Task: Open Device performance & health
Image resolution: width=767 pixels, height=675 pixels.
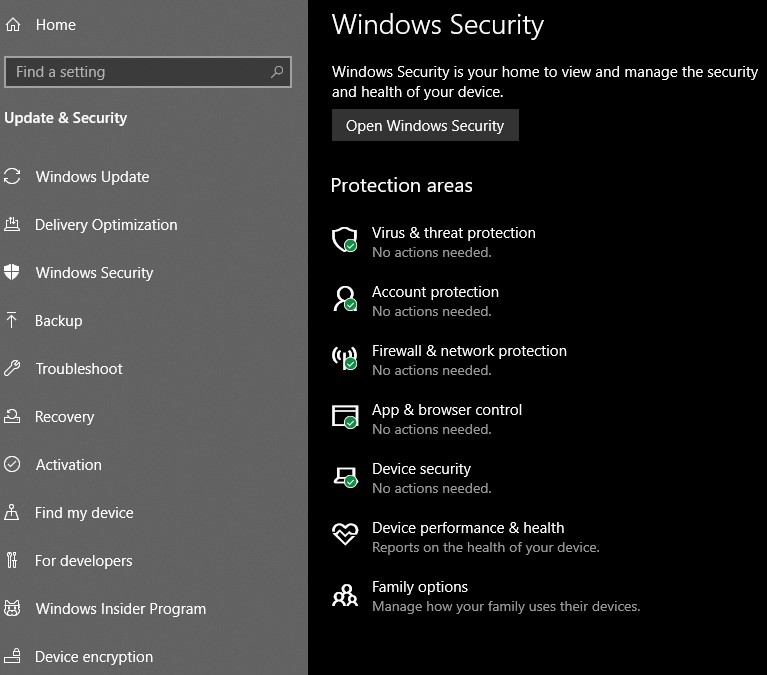Action: [468, 528]
